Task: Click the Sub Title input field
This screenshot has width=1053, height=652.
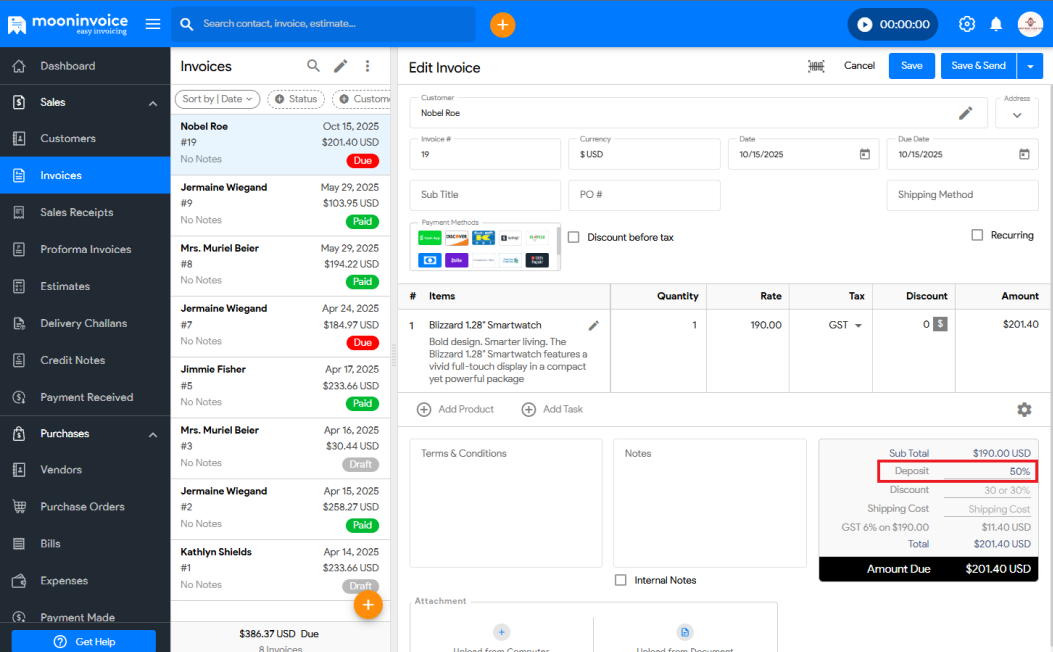Action: (x=485, y=195)
